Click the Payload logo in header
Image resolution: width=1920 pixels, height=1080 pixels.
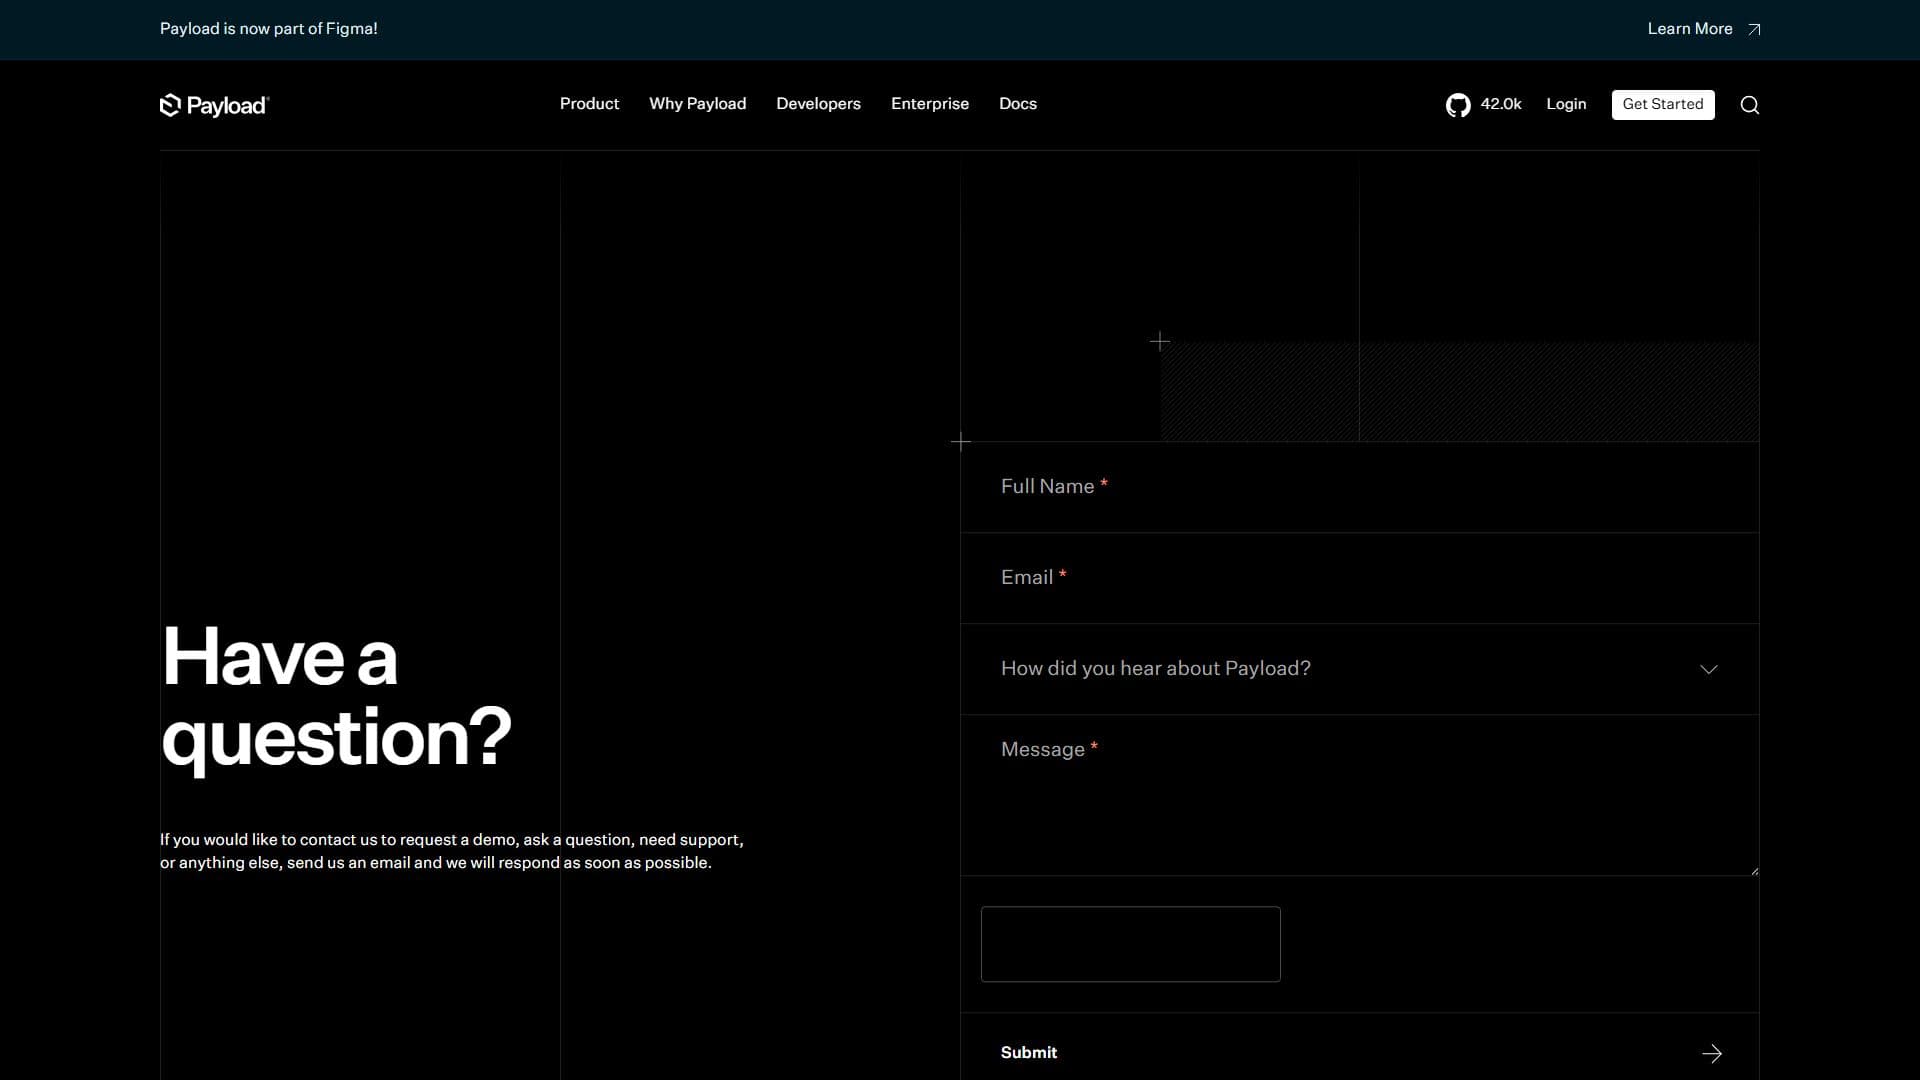pyautogui.click(x=214, y=105)
